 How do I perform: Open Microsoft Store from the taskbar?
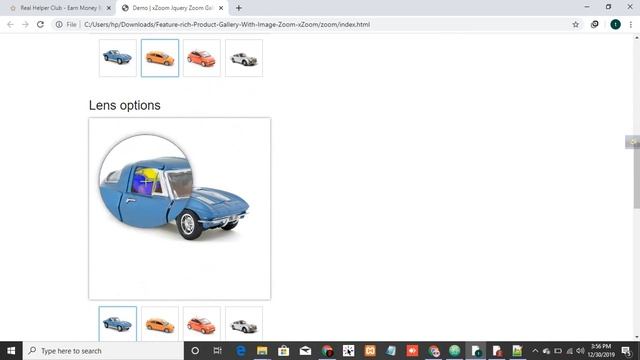point(284,351)
